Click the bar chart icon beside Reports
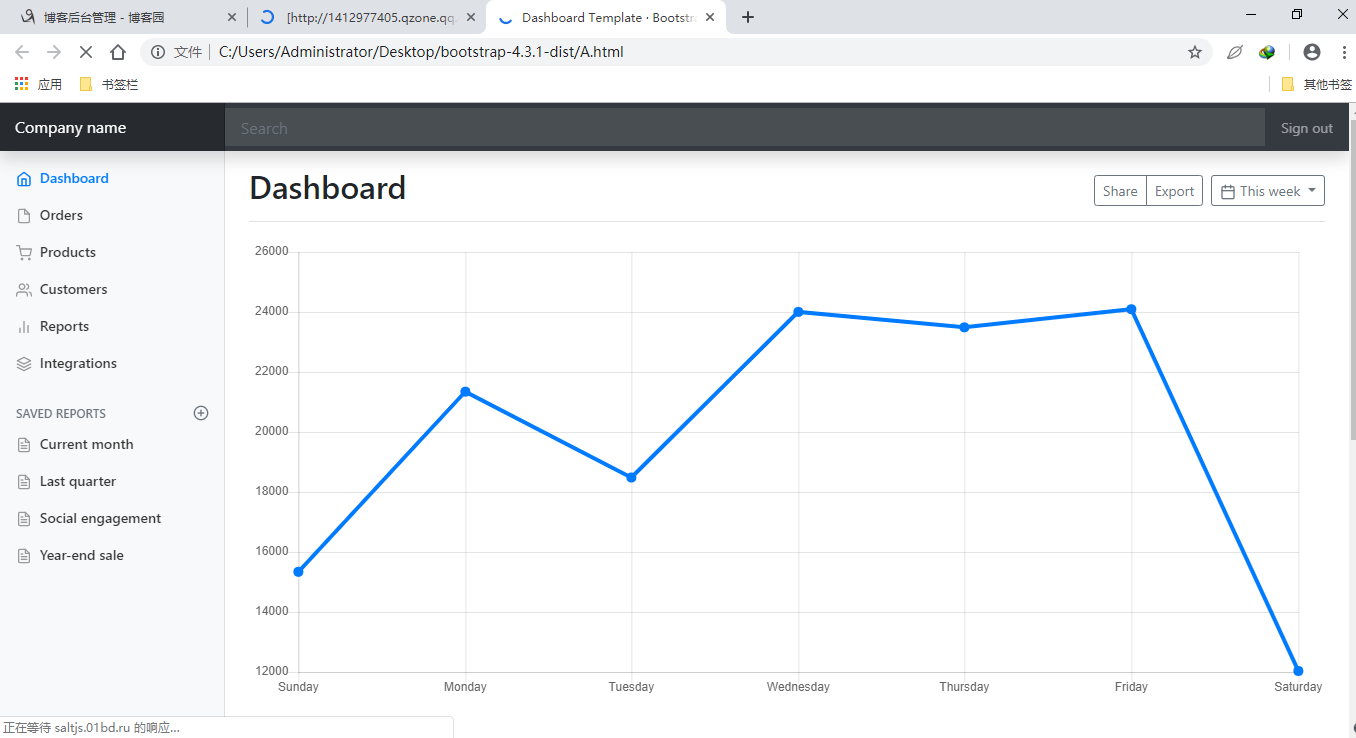 (25, 327)
